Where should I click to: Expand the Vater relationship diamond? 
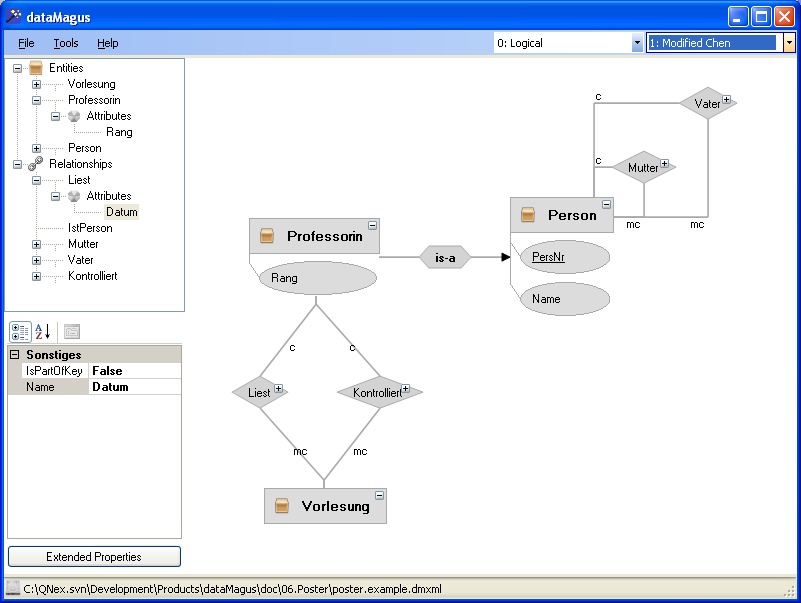point(726,99)
